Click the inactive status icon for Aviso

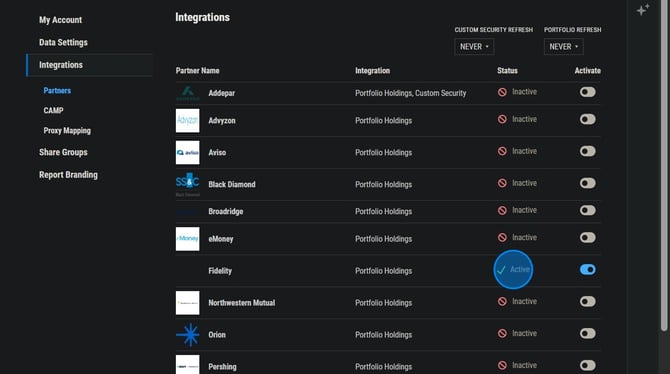[502, 151]
